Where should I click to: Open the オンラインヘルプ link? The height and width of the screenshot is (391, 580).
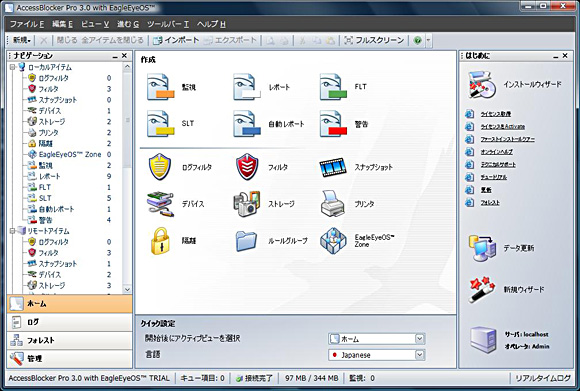click(497, 152)
